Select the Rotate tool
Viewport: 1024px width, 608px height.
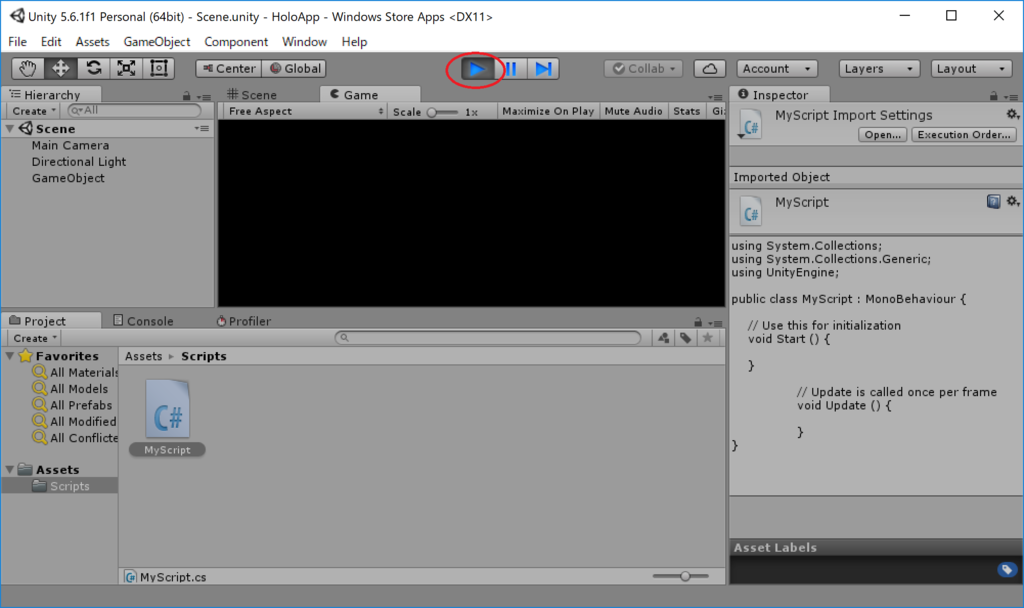[x=93, y=69]
